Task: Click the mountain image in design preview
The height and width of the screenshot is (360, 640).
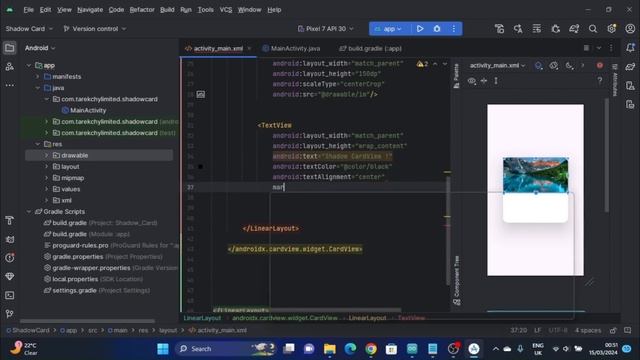Action: coord(536,175)
